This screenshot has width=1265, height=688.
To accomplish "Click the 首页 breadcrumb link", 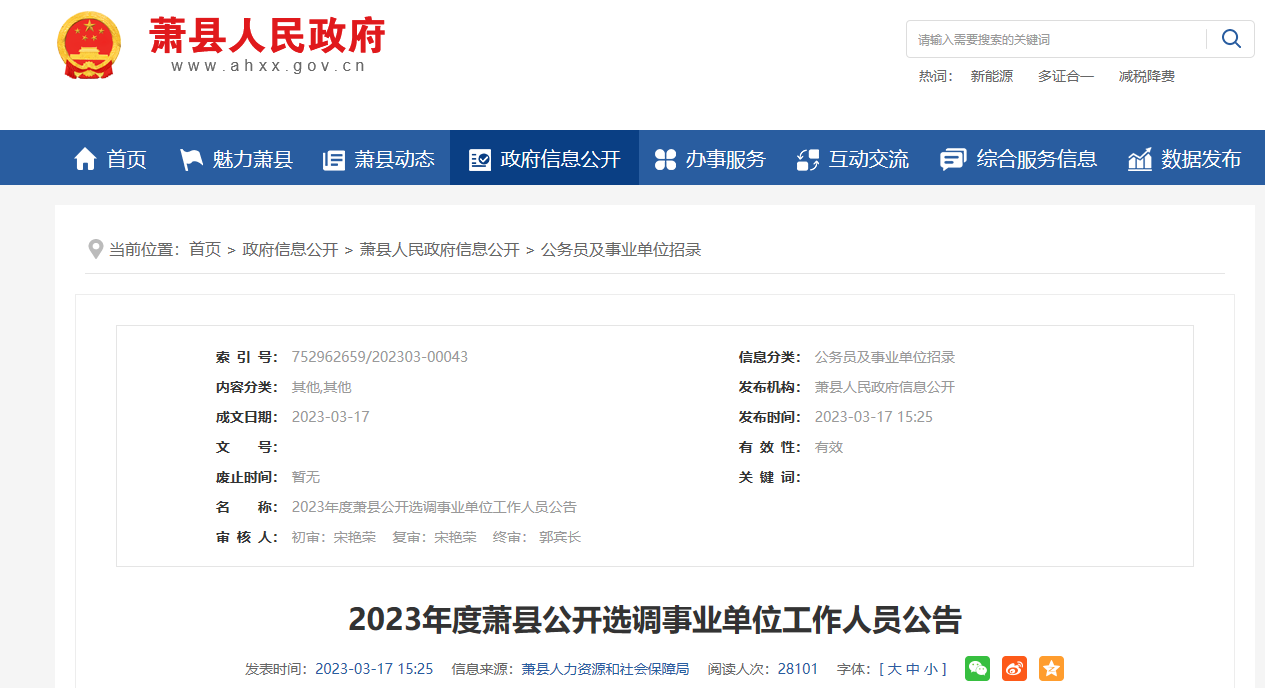I will (x=205, y=249).
